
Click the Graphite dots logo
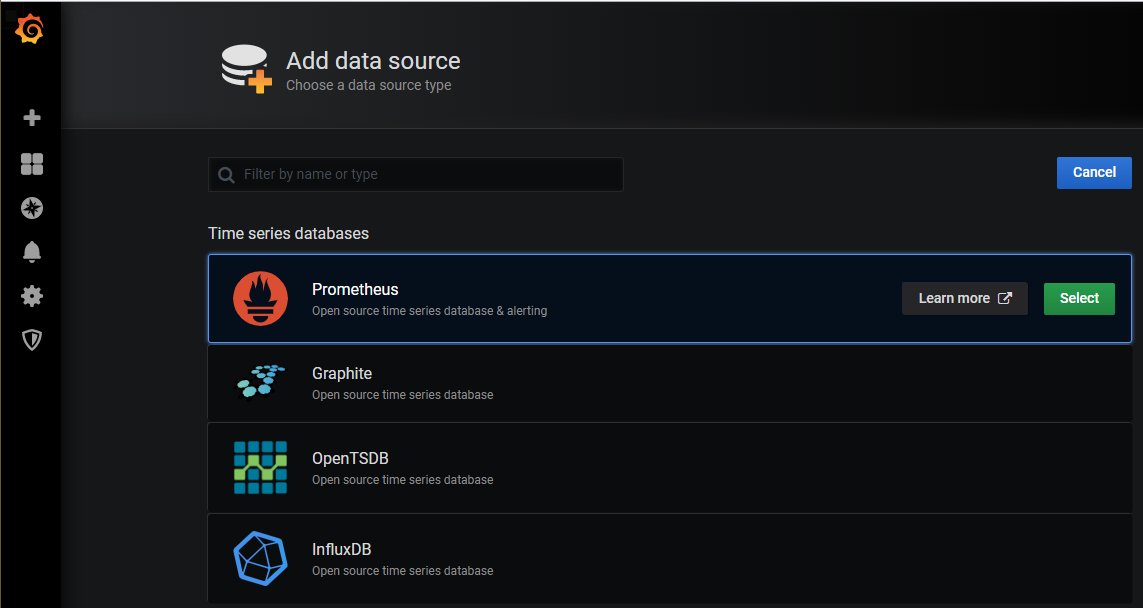(260, 382)
